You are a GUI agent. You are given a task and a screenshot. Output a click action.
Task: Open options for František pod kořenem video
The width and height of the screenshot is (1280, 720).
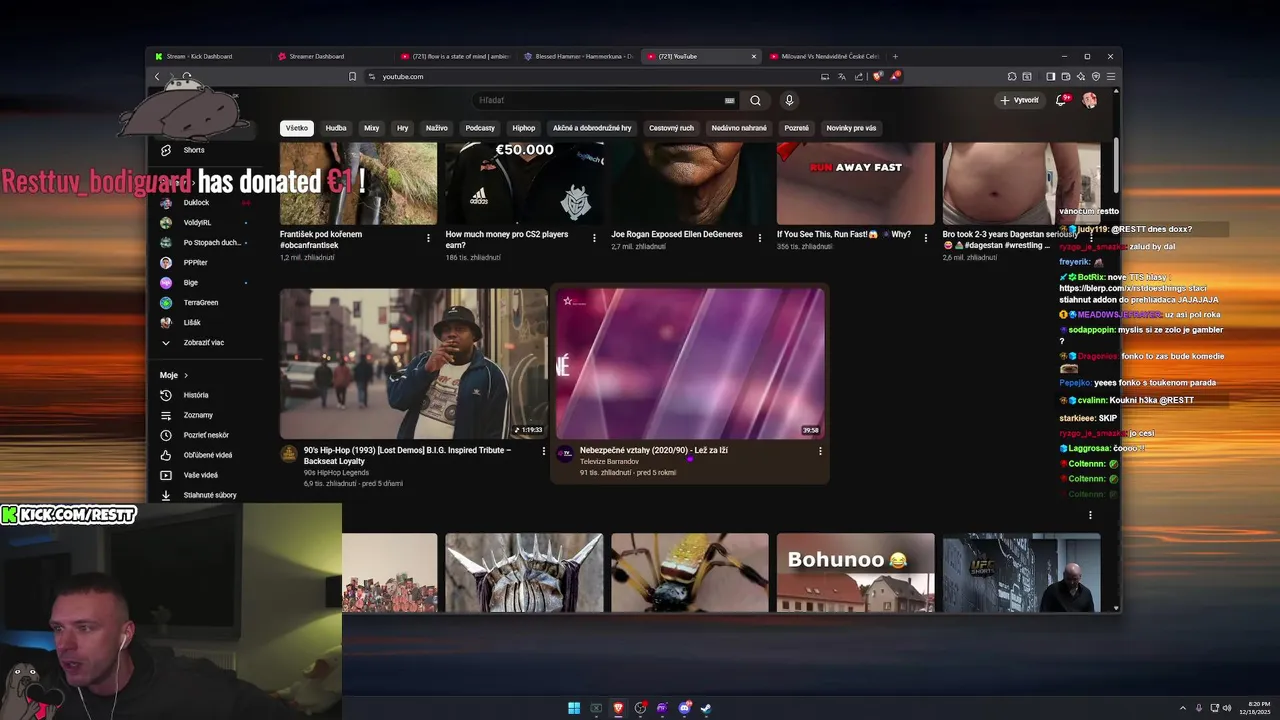click(x=428, y=238)
